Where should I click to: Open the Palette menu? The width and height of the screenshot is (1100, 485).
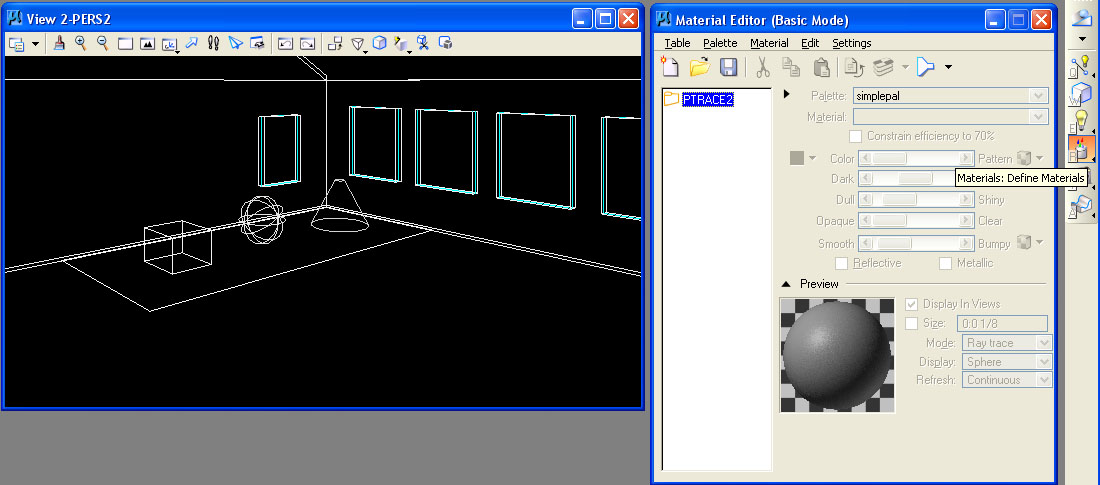(720, 43)
